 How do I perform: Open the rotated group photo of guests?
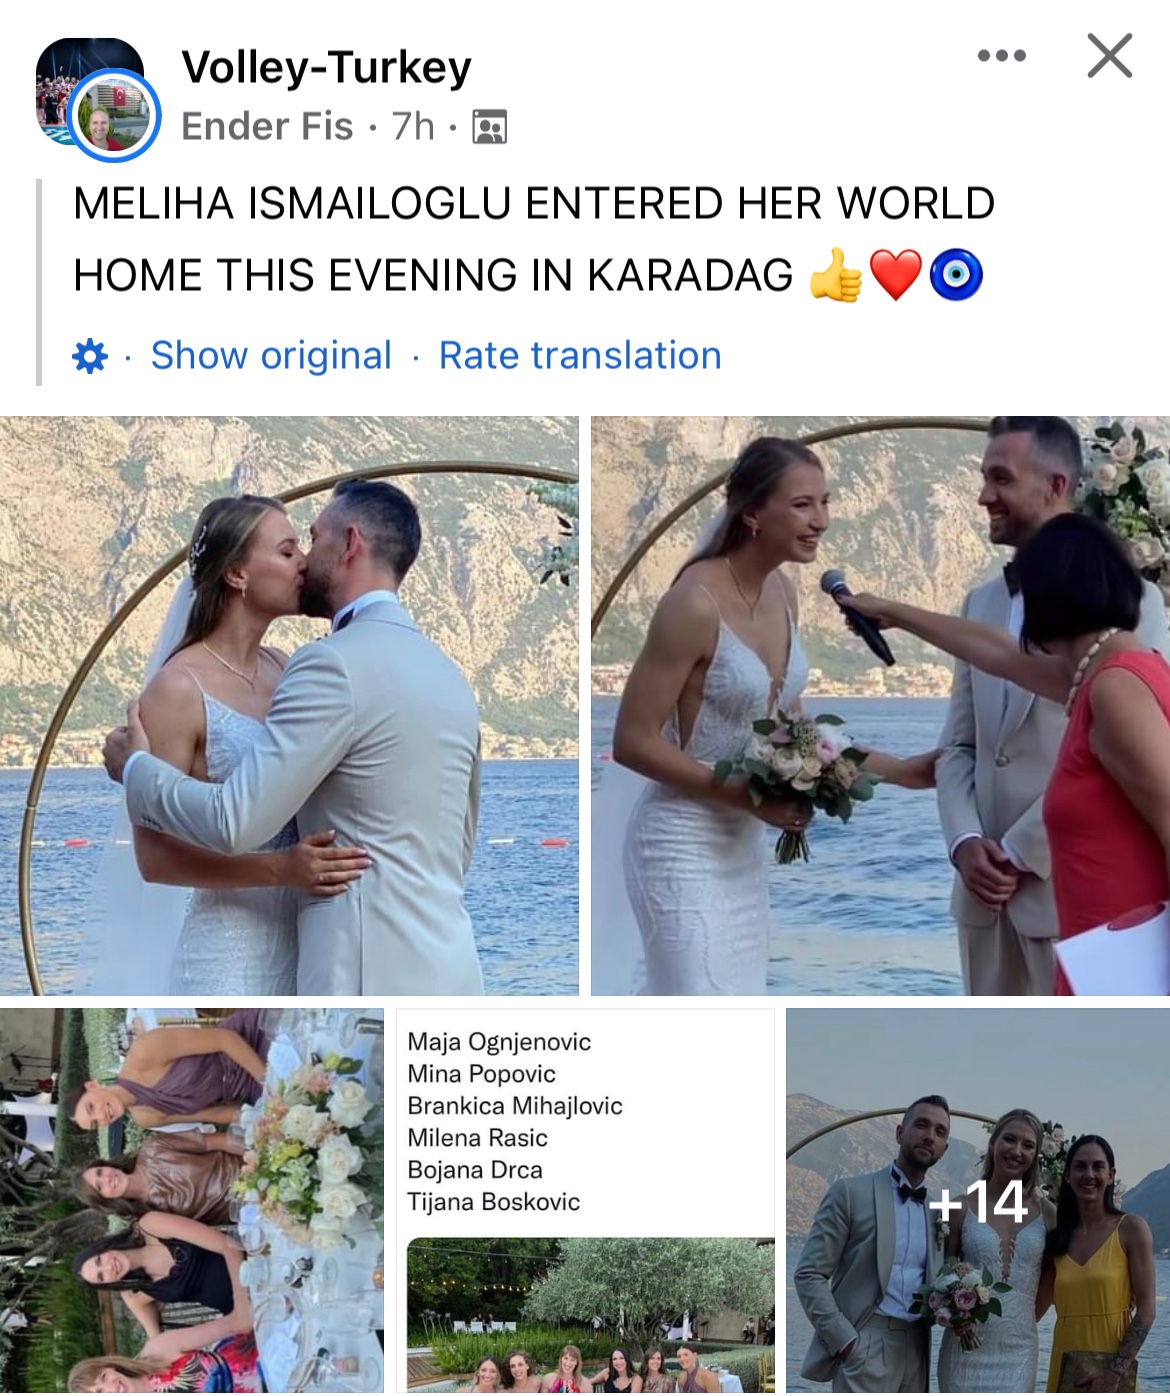(192, 1201)
